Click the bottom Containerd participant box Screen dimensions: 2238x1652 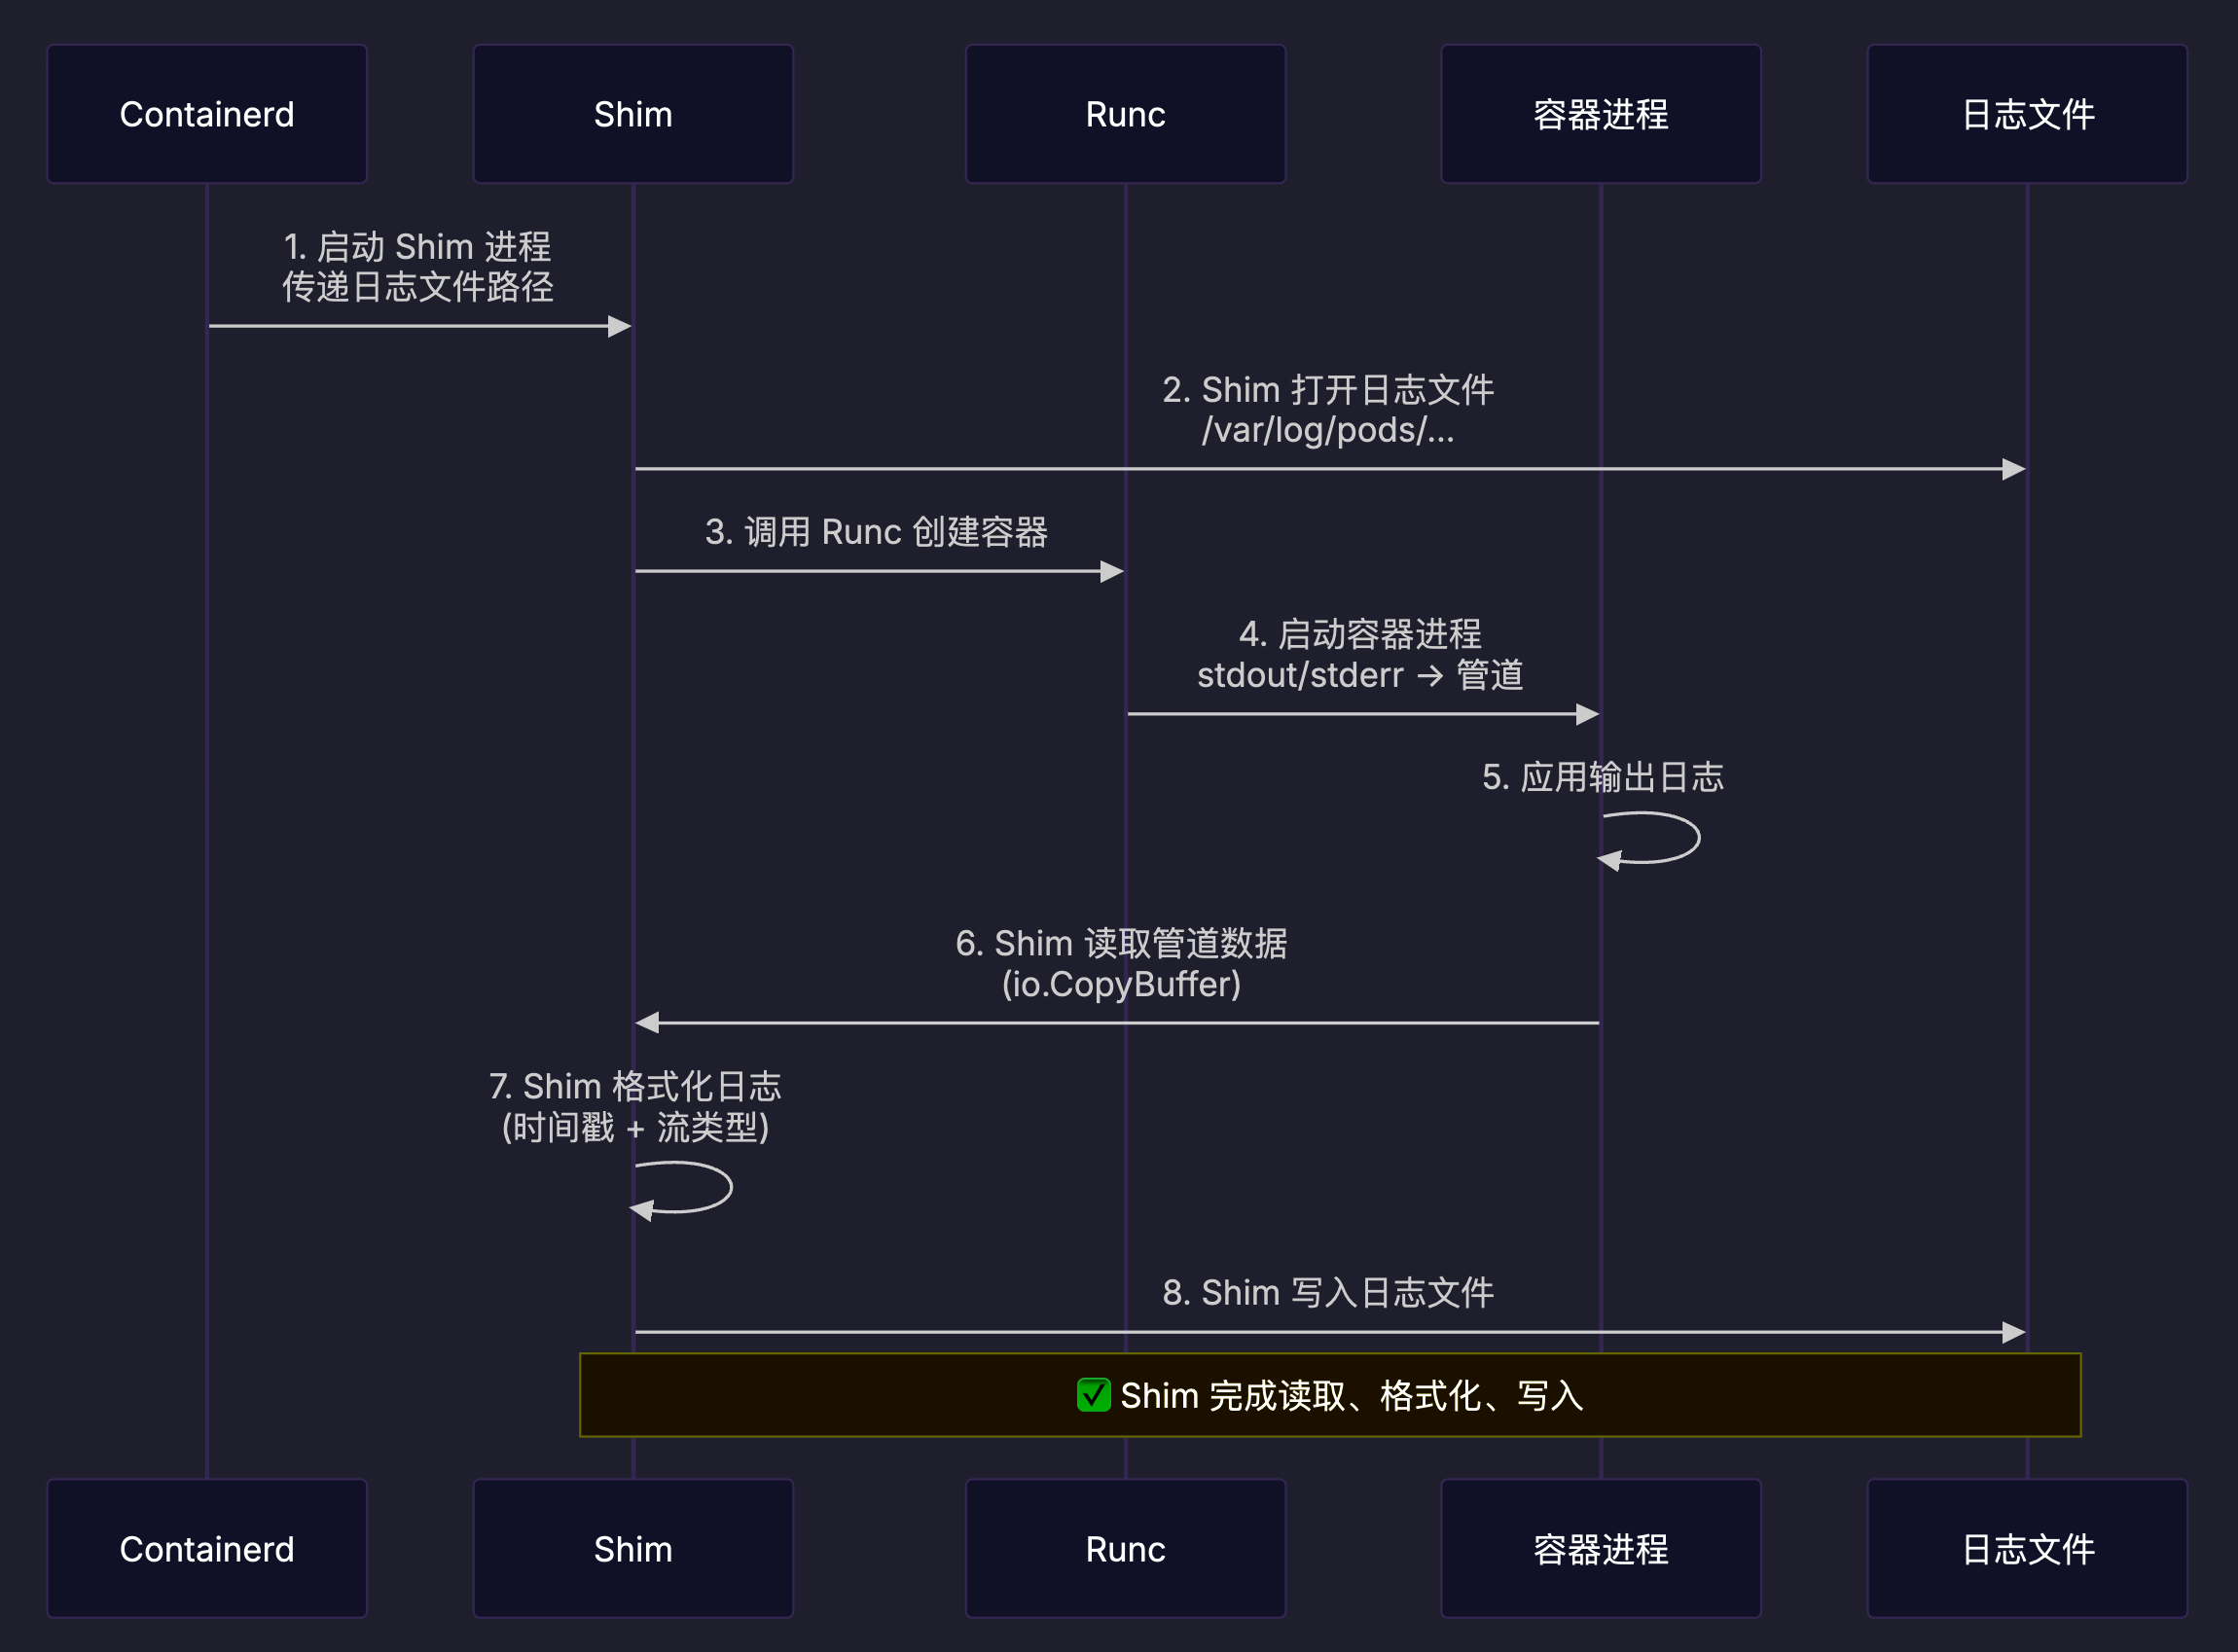[207, 1548]
